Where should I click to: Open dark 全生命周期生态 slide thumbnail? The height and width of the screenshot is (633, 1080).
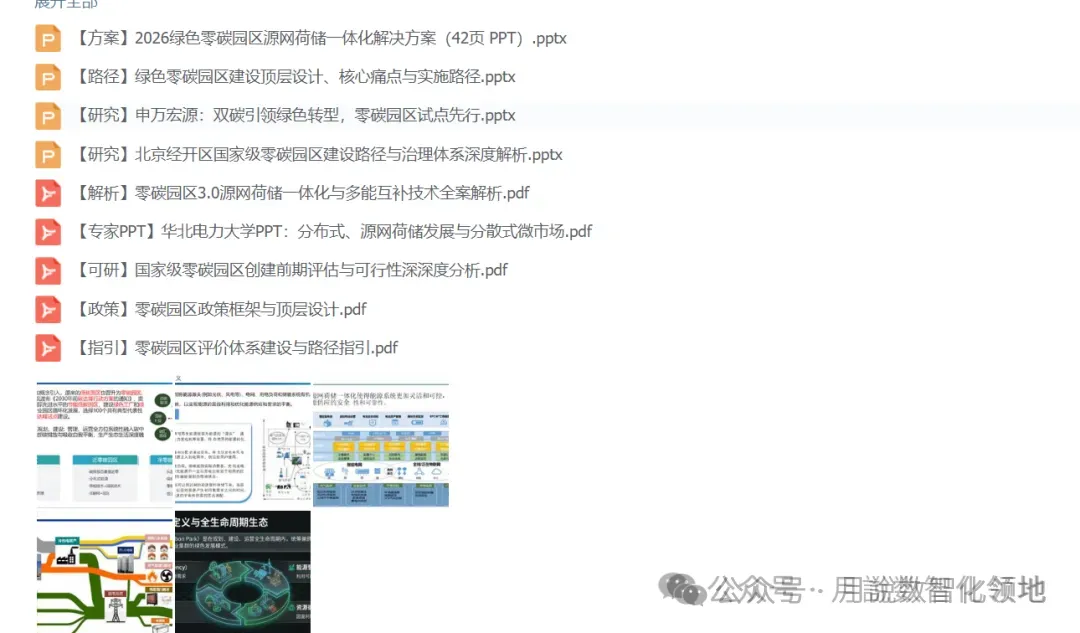[242, 572]
